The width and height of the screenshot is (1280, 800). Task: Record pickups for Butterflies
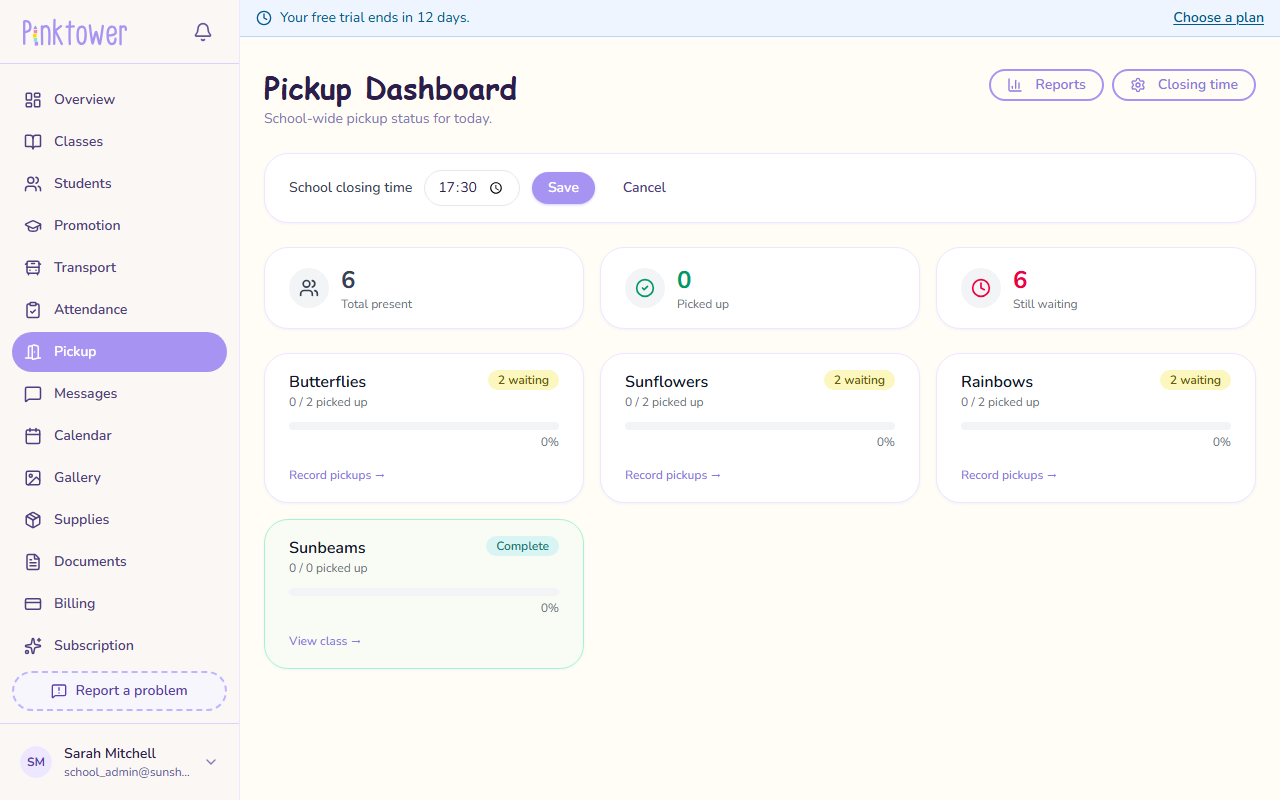(x=337, y=476)
